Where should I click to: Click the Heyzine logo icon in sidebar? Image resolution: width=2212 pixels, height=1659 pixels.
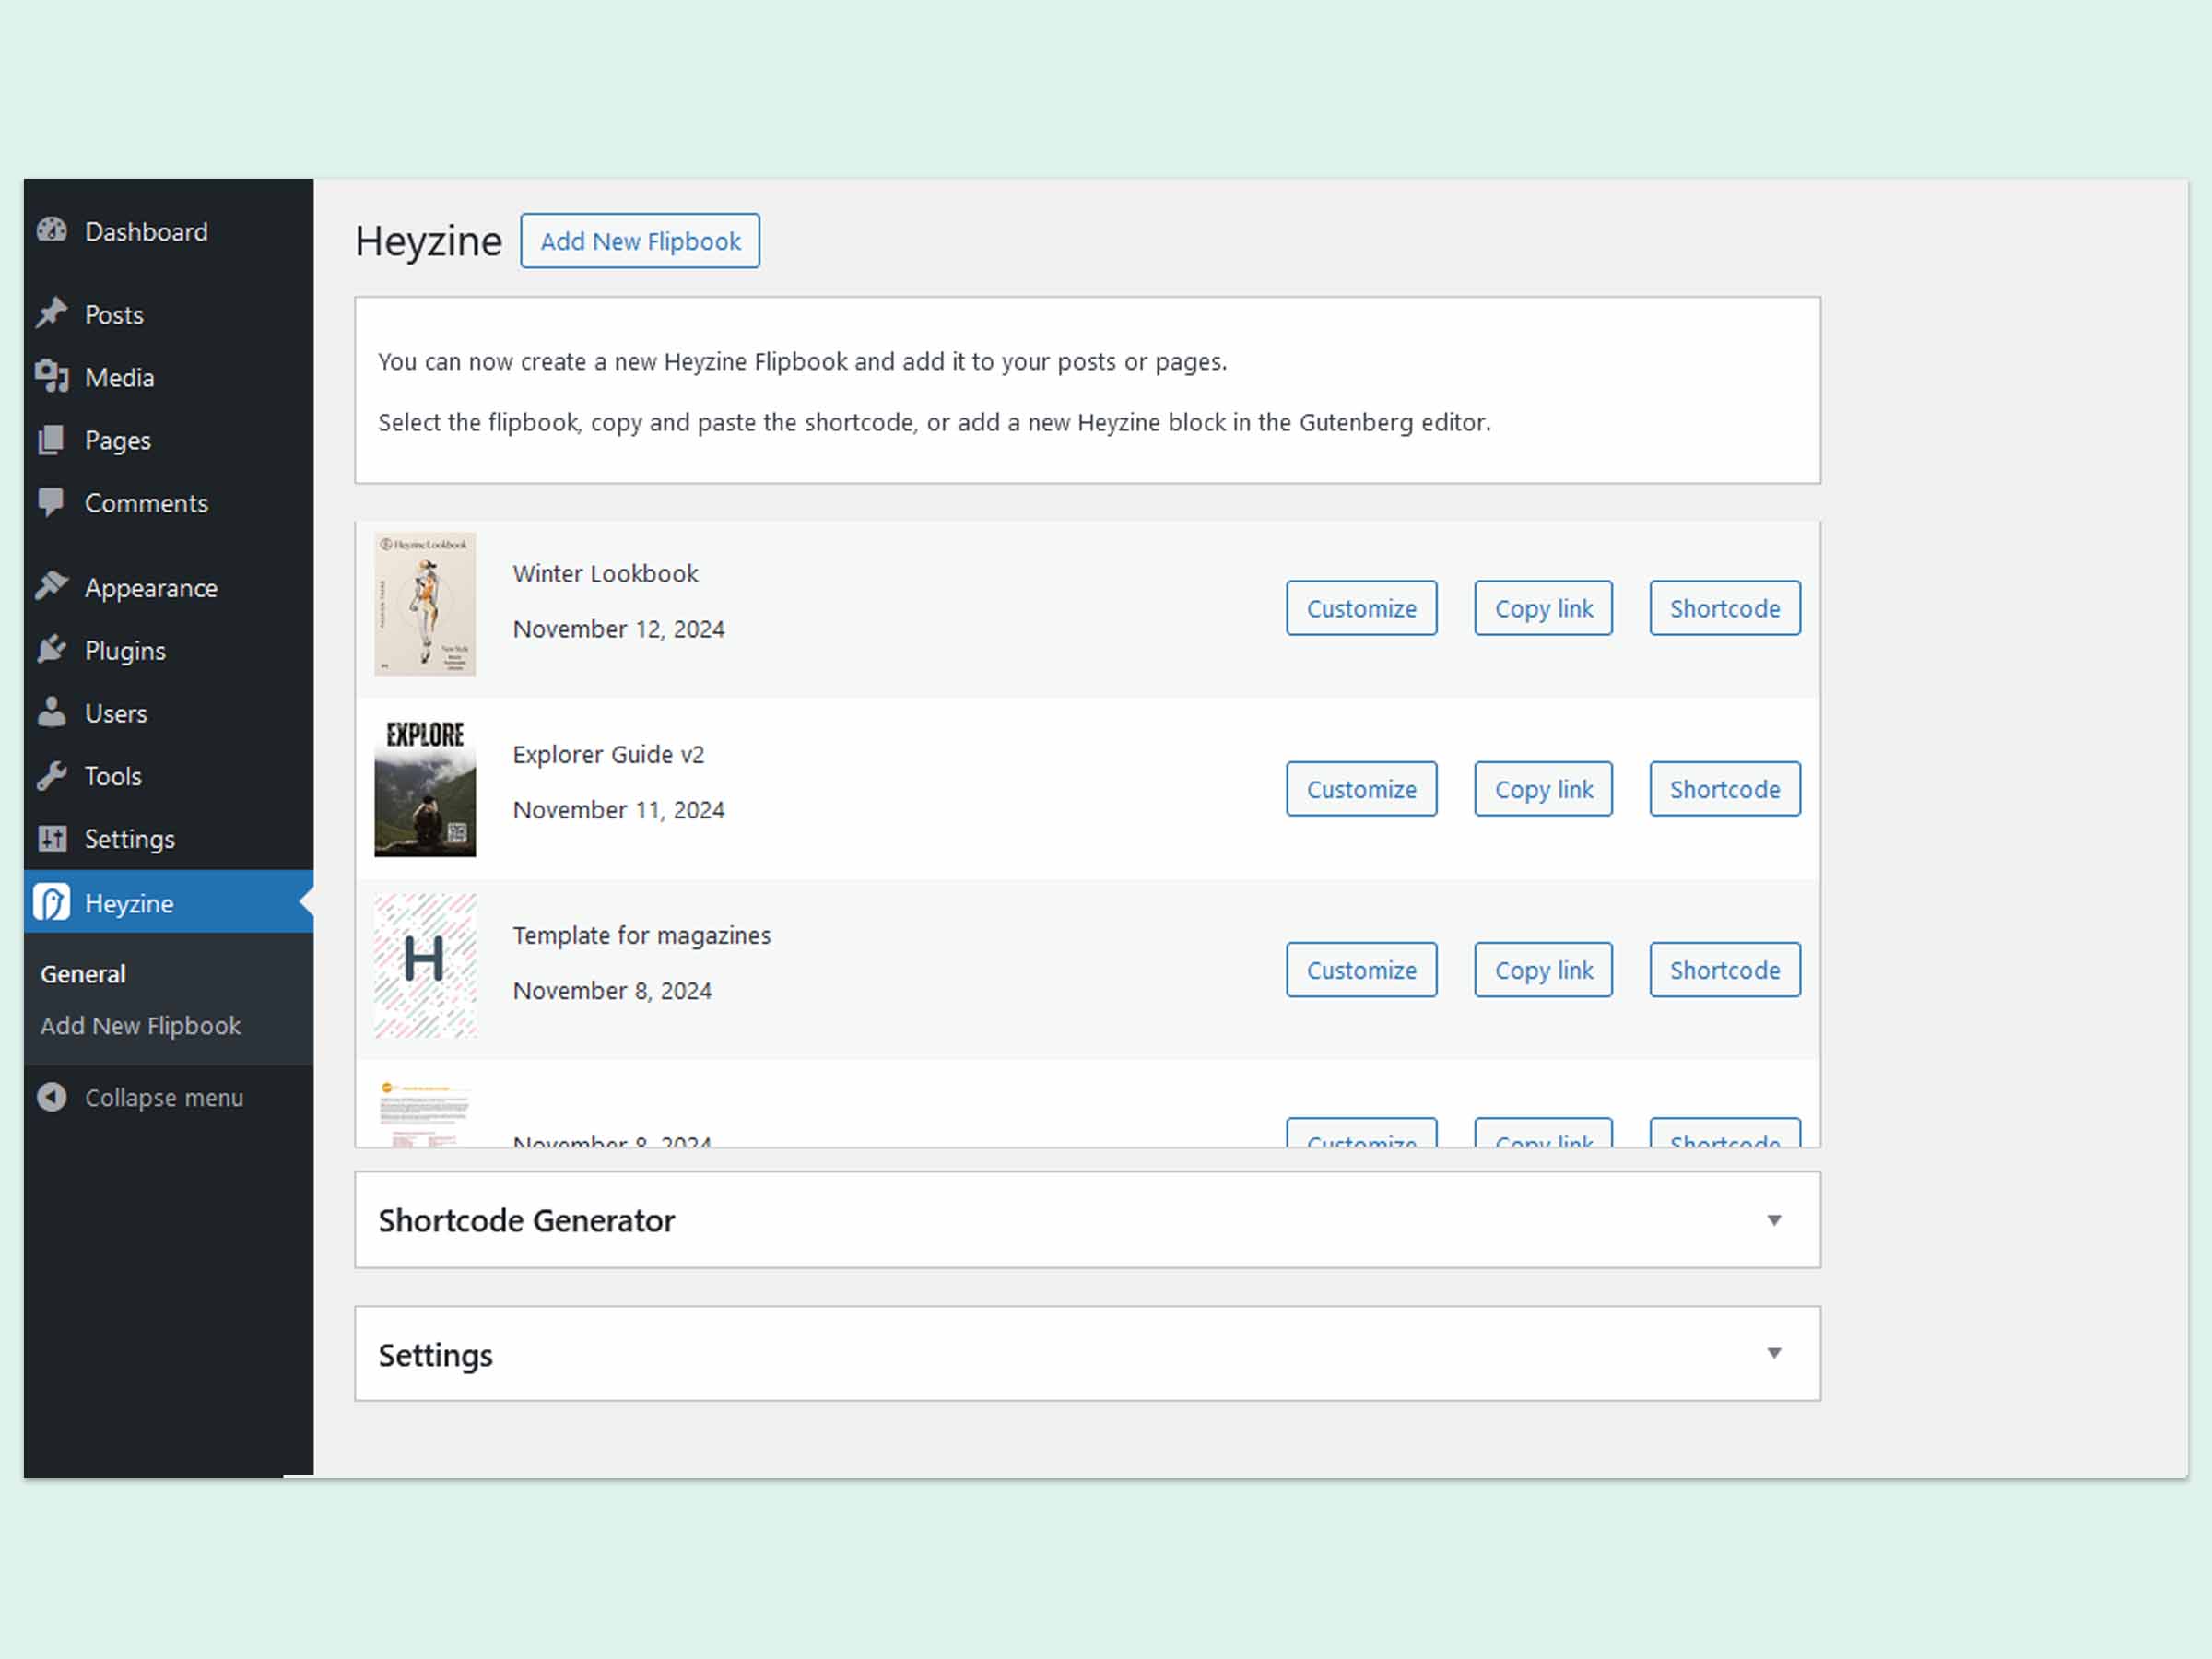click(x=52, y=902)
